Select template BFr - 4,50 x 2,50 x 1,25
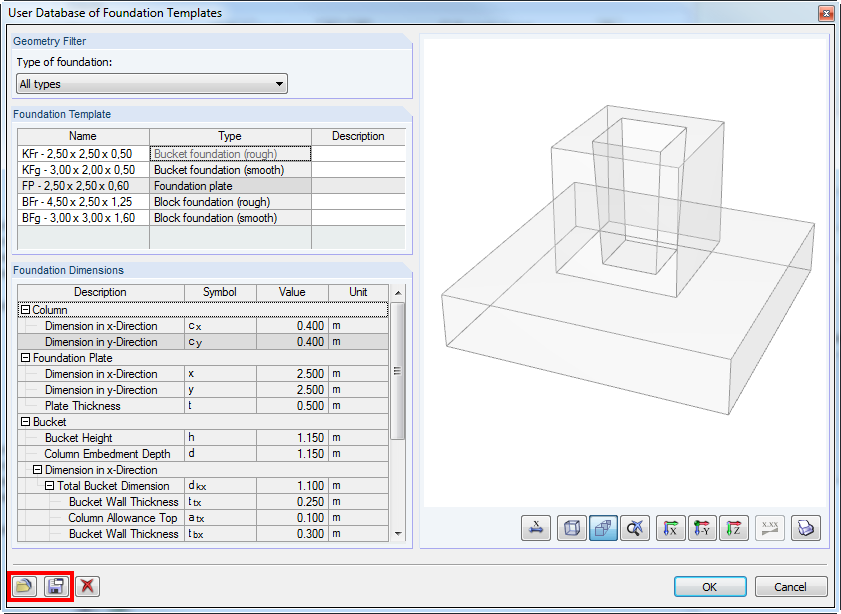The height and width of the screenshot is (614, 841). [x=83, y=202]
